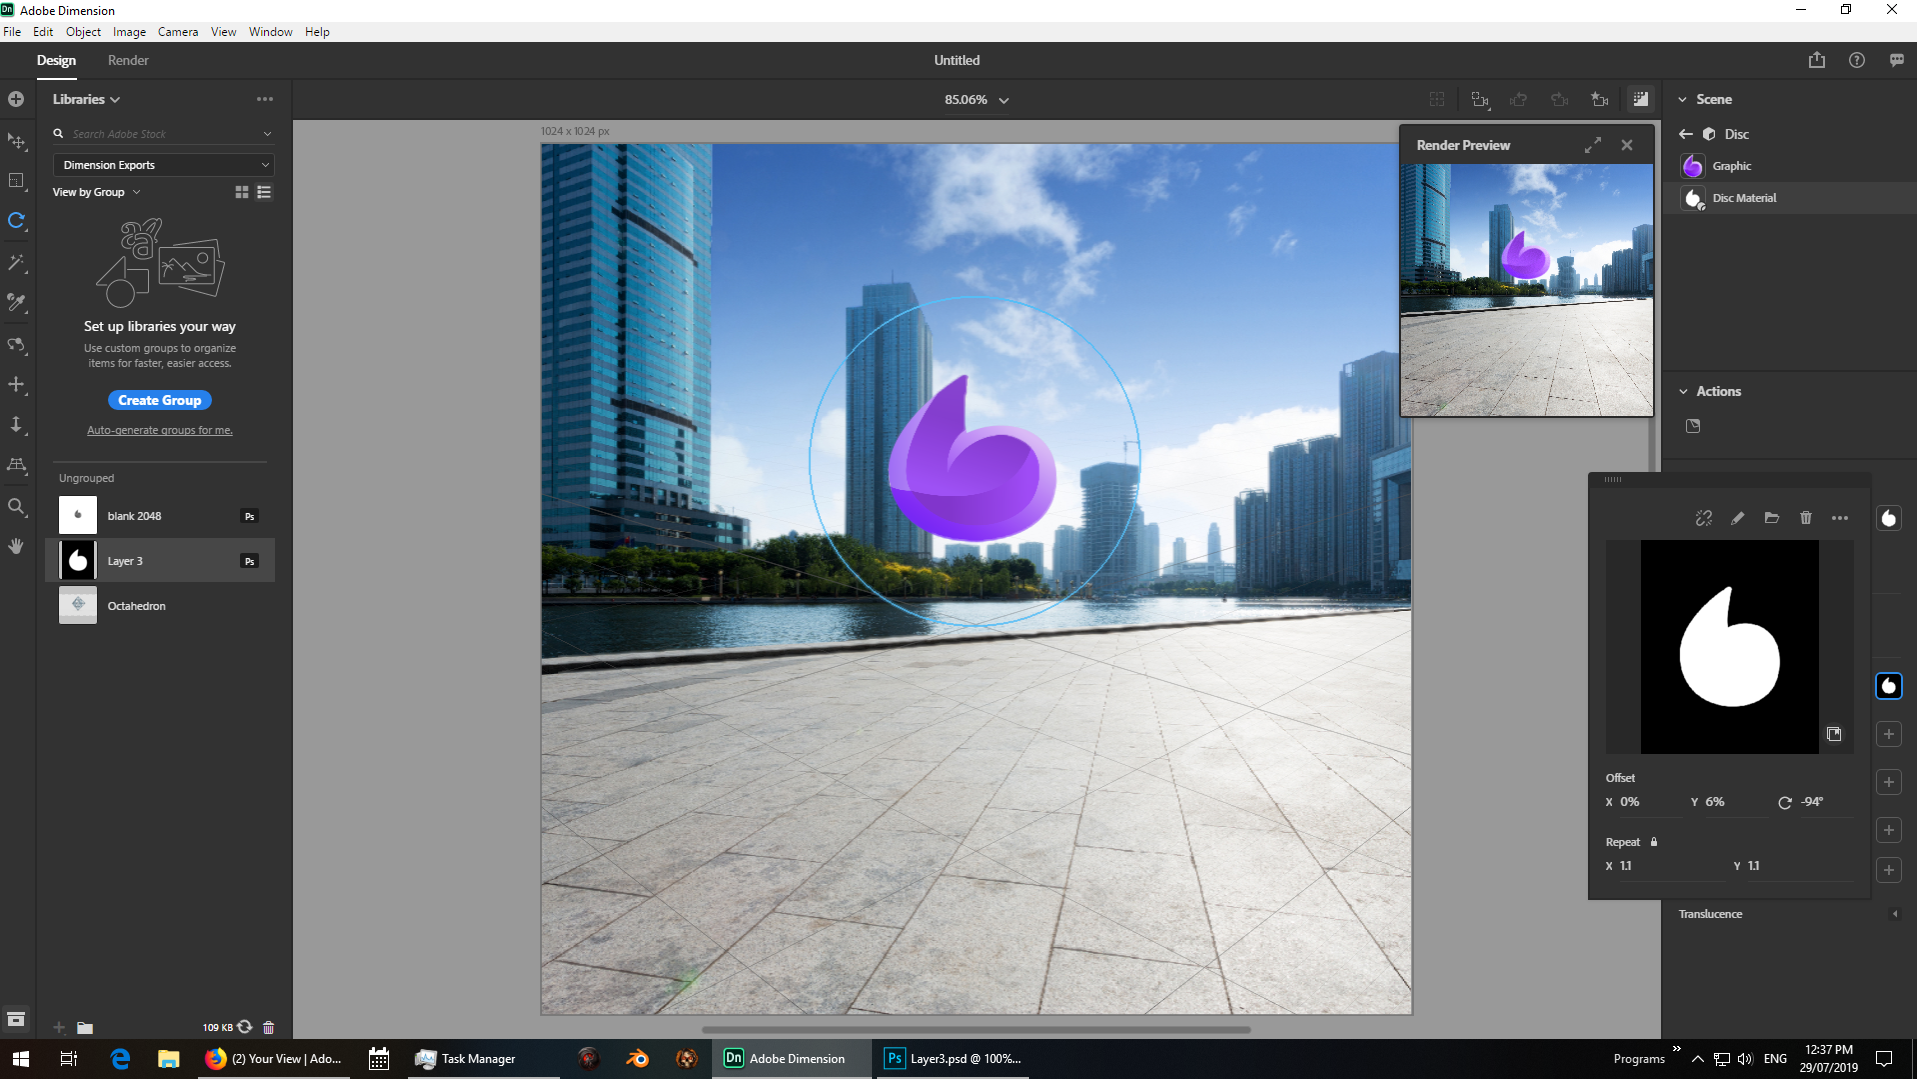Switch library to list view
This screenshot has height=1079, width=1917.
(x=264, y=192)
